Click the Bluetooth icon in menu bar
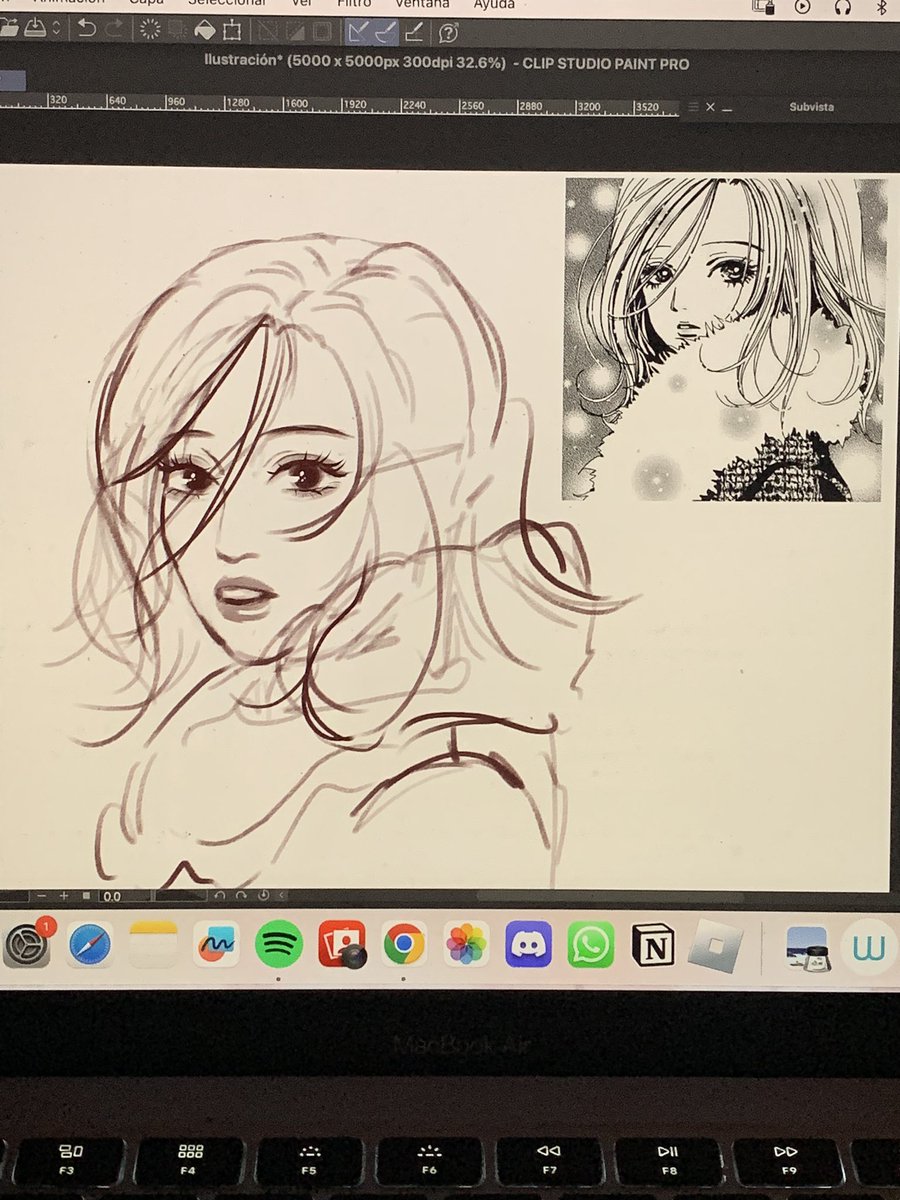Image resolution: width=900 pixels, height=1200 pixels. (882, 7)
